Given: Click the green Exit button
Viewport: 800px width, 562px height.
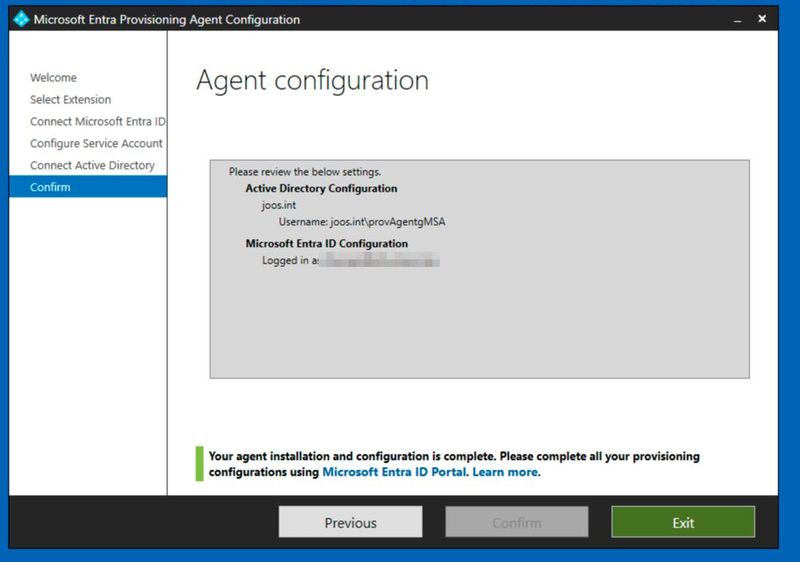Looking at the screenshot, I should [683, 522].
